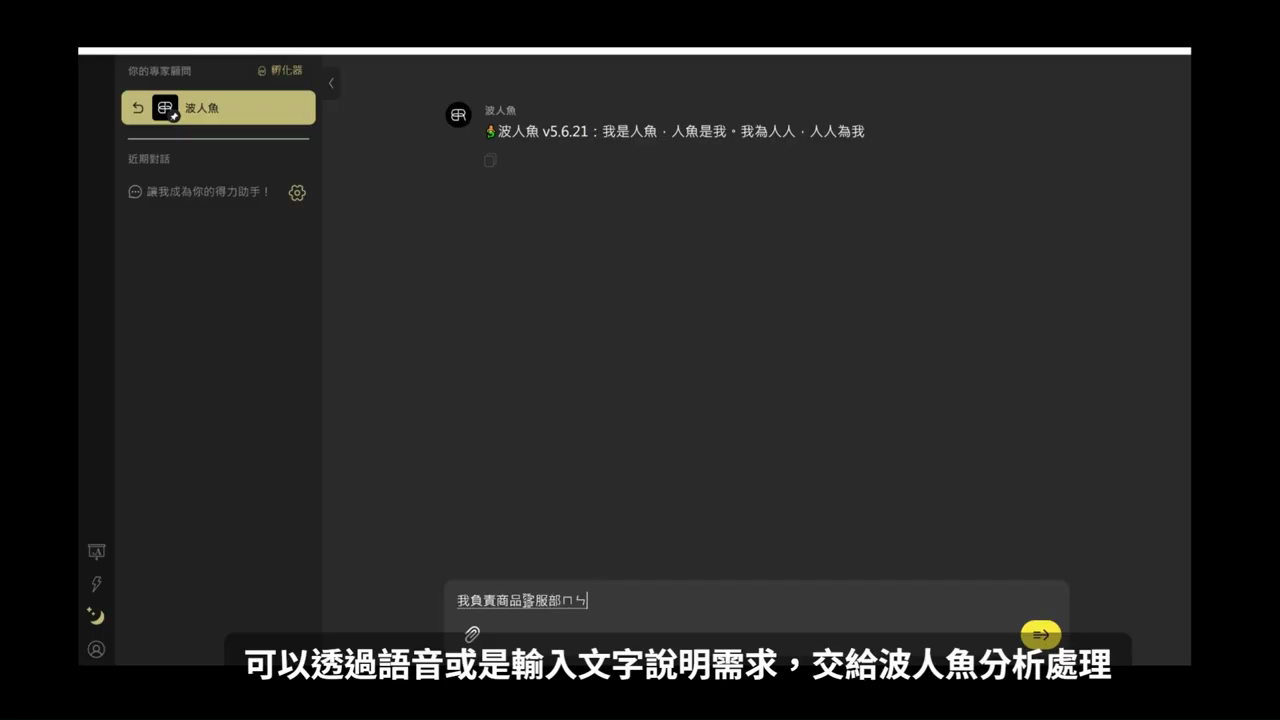This screenshot has height=720, width=1280.
Task: Open the user account profile icon
Action: [96, 649]
